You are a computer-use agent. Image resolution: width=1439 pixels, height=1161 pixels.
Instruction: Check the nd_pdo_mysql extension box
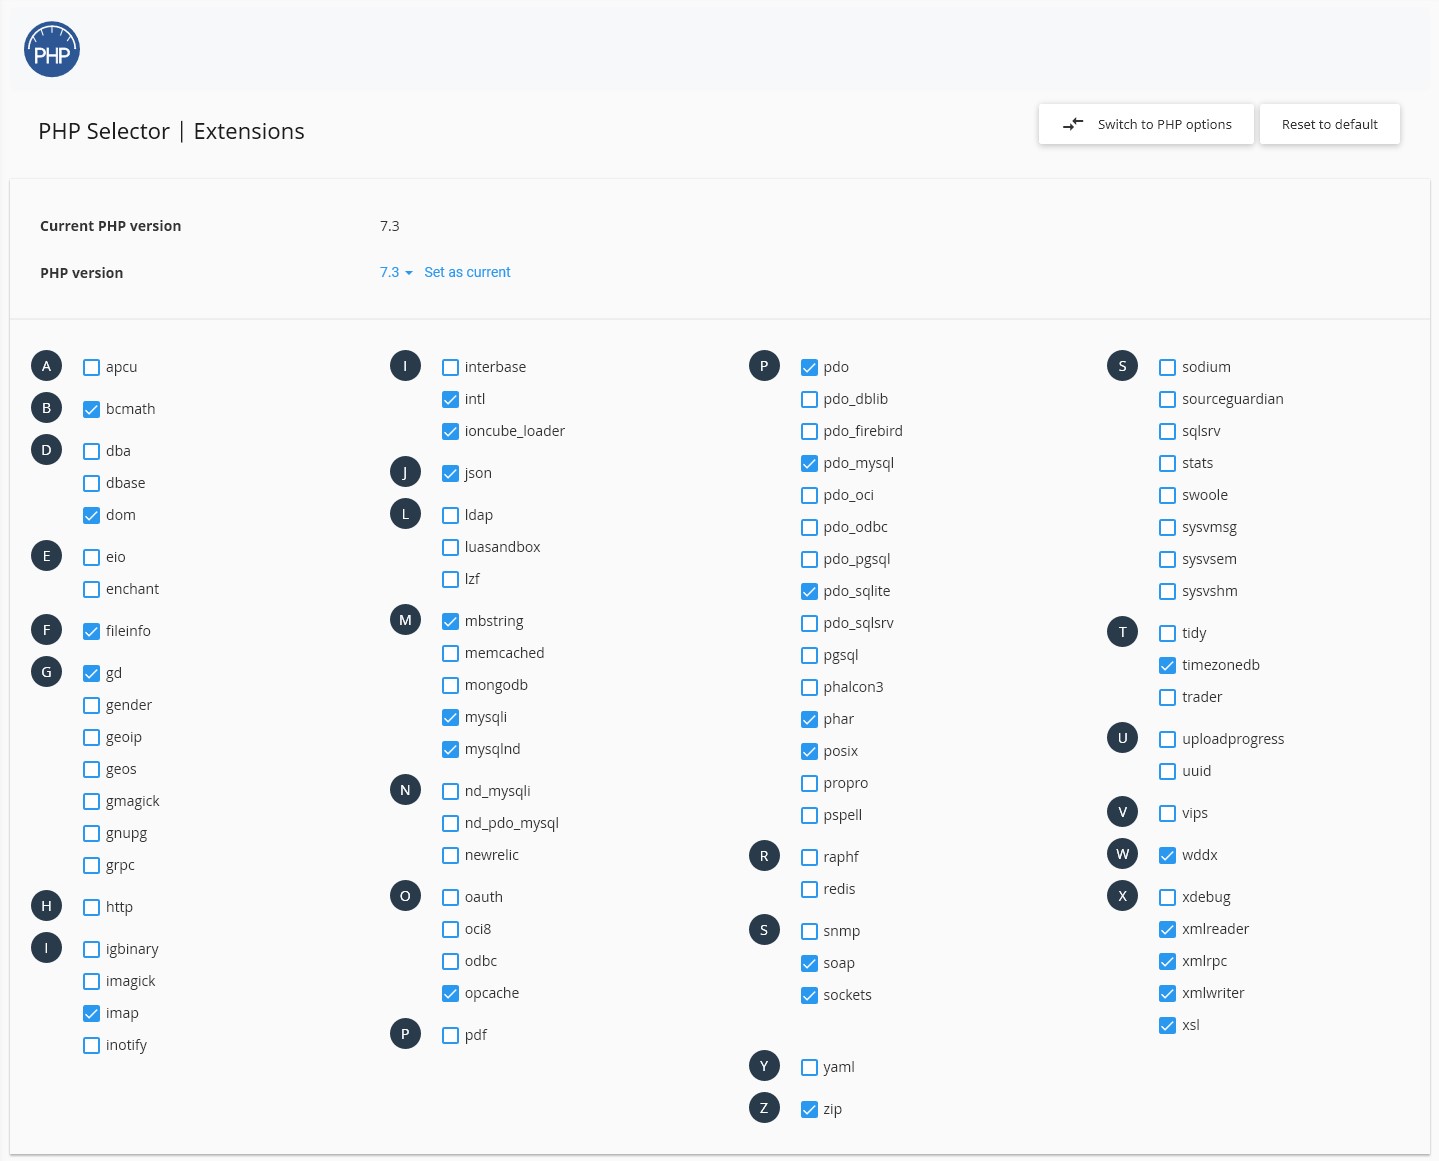click(450, 823)
